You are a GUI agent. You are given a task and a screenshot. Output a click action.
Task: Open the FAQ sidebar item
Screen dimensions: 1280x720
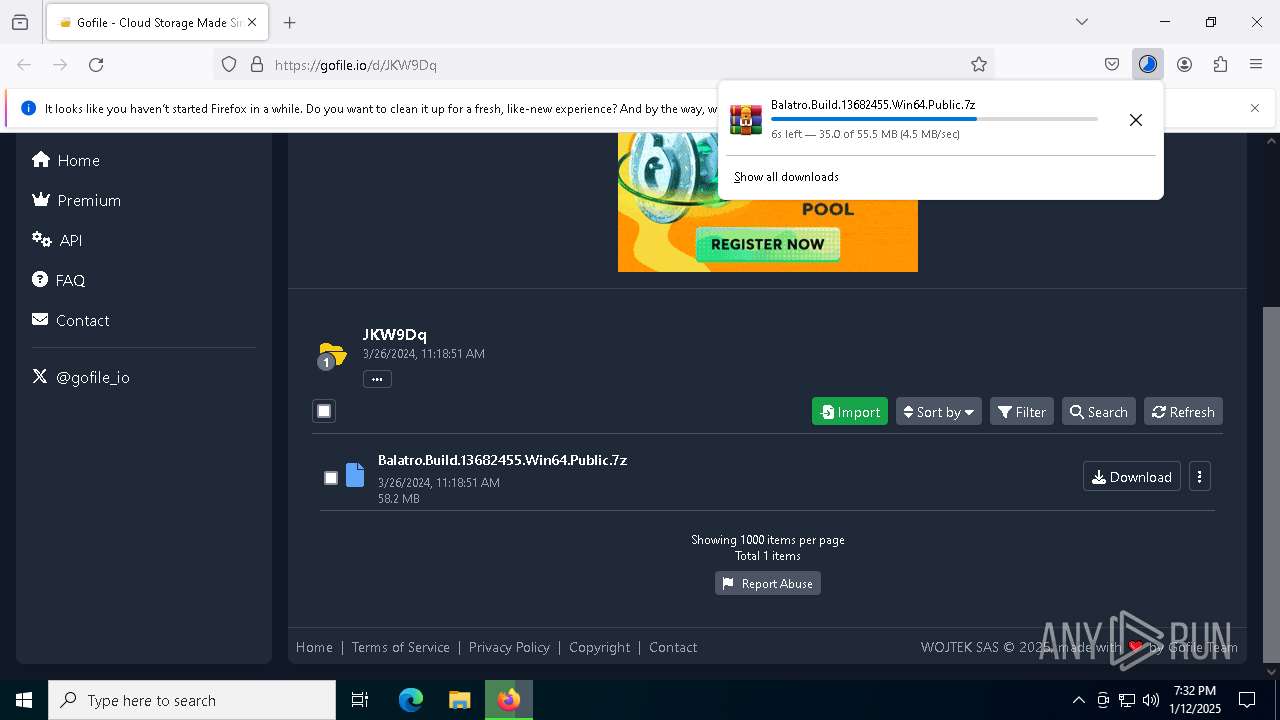click(58, 280)
